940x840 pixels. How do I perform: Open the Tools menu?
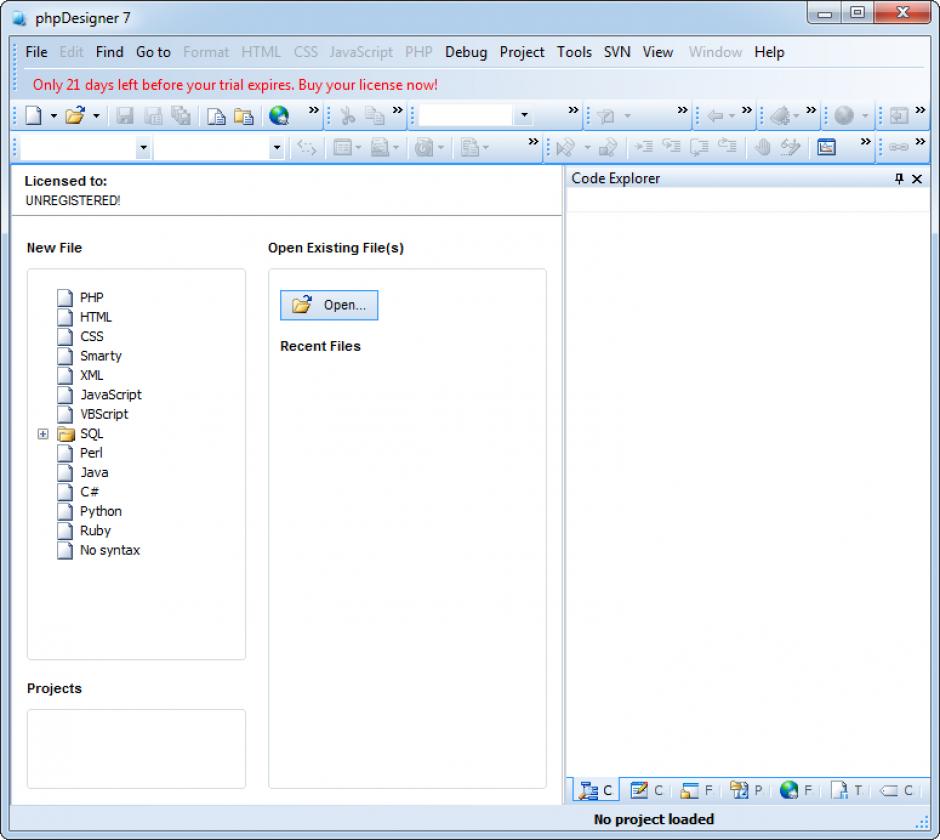574,52
